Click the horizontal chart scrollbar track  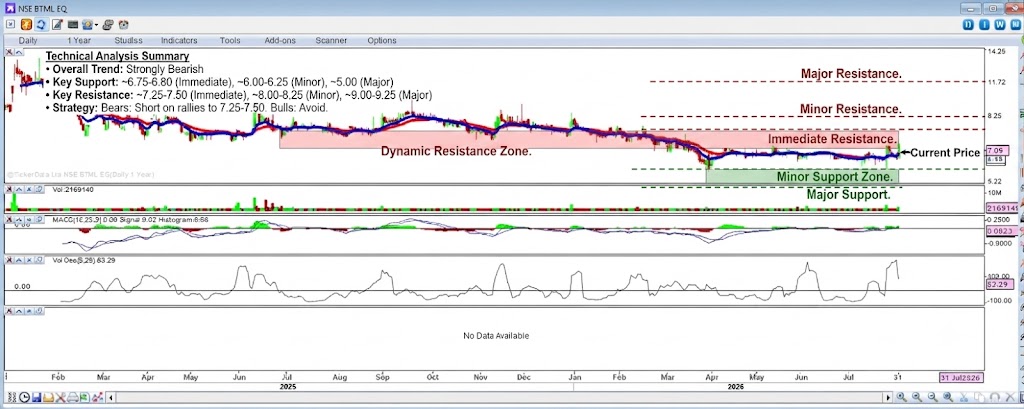click(499, 397)
